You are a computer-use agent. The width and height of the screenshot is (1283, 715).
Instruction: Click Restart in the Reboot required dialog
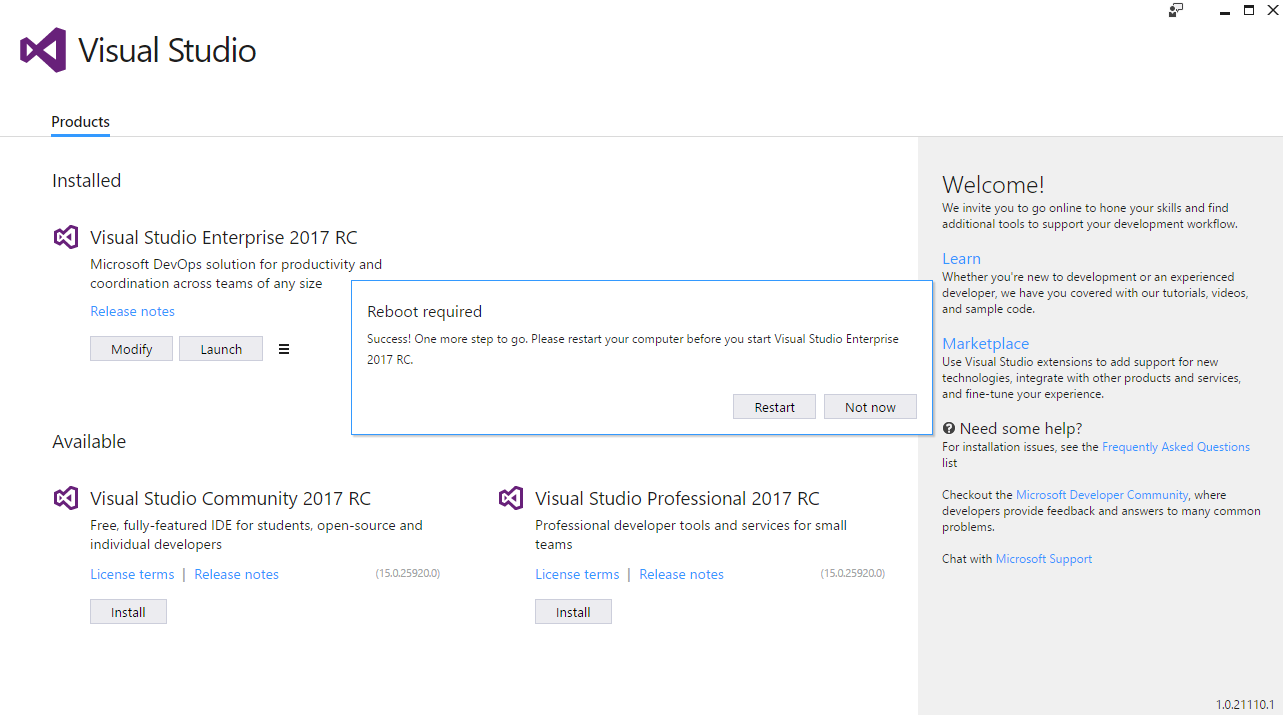click(x=774, y=406)
